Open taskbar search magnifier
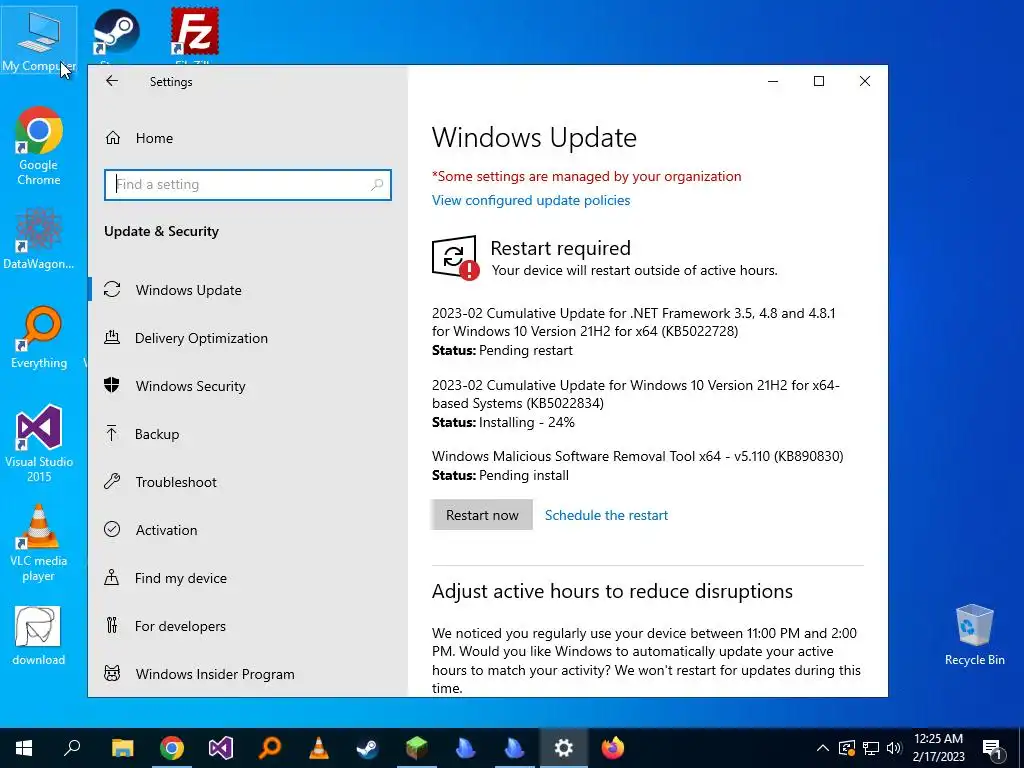This screenshot has width=1024, height=768. tap(72, 748)
